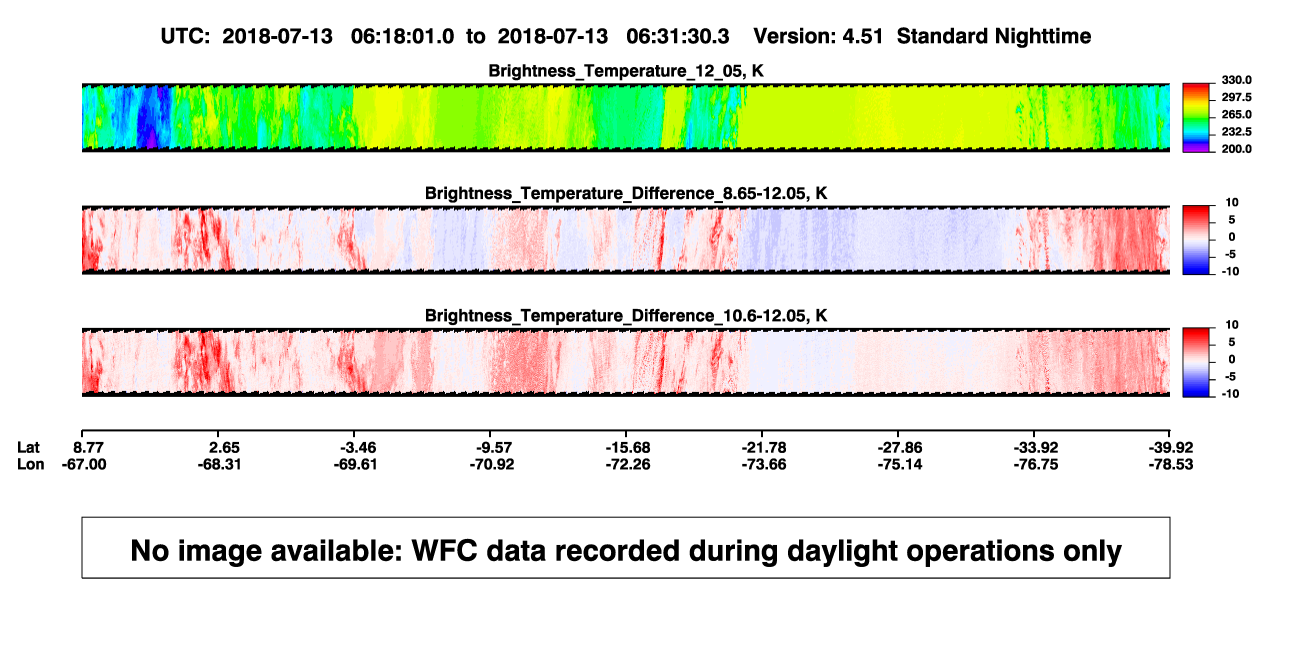Image resolution: width=1300 pixels, height=667 pixels.
Task: Click longitude value -76.75
Action: pyautogui.click(x=1035, y=464)
